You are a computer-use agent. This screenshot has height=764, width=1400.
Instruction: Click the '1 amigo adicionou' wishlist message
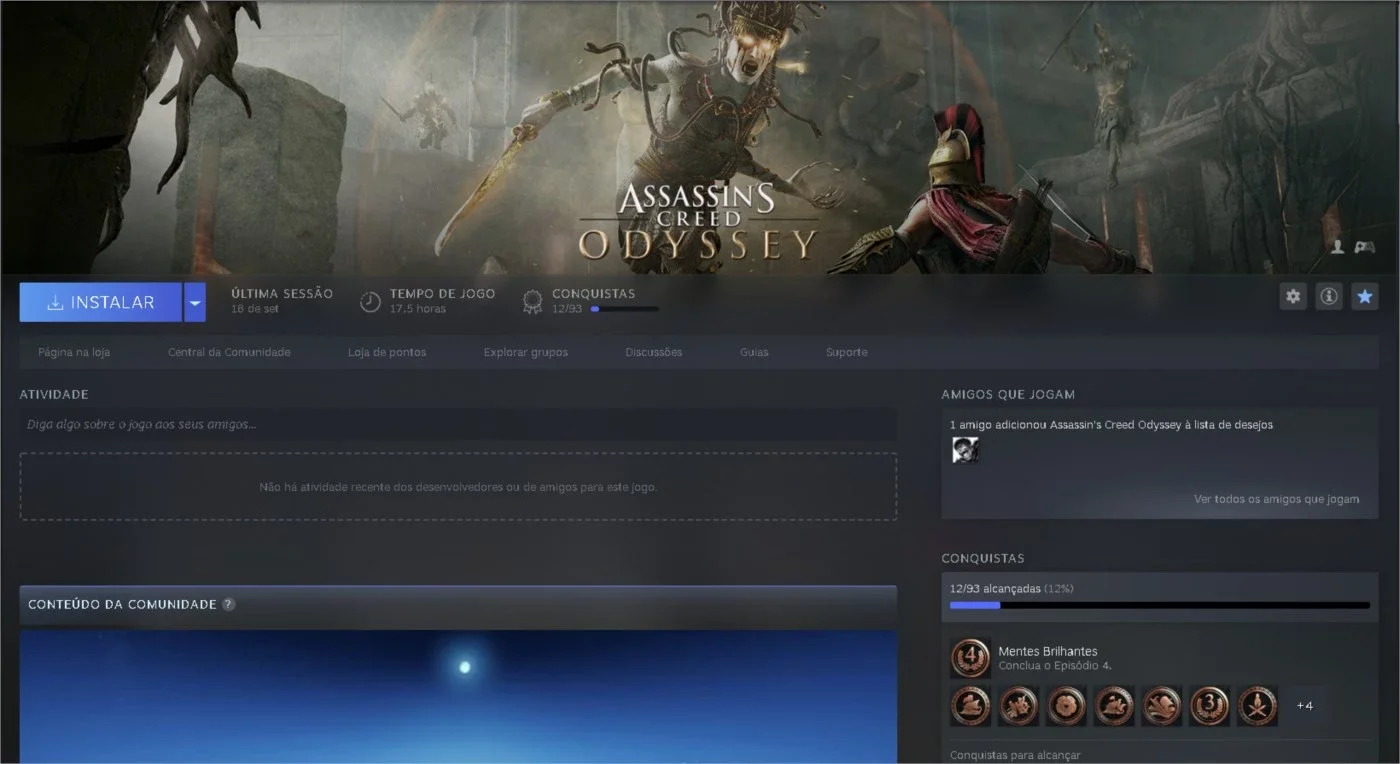[x=1111, y=425]
